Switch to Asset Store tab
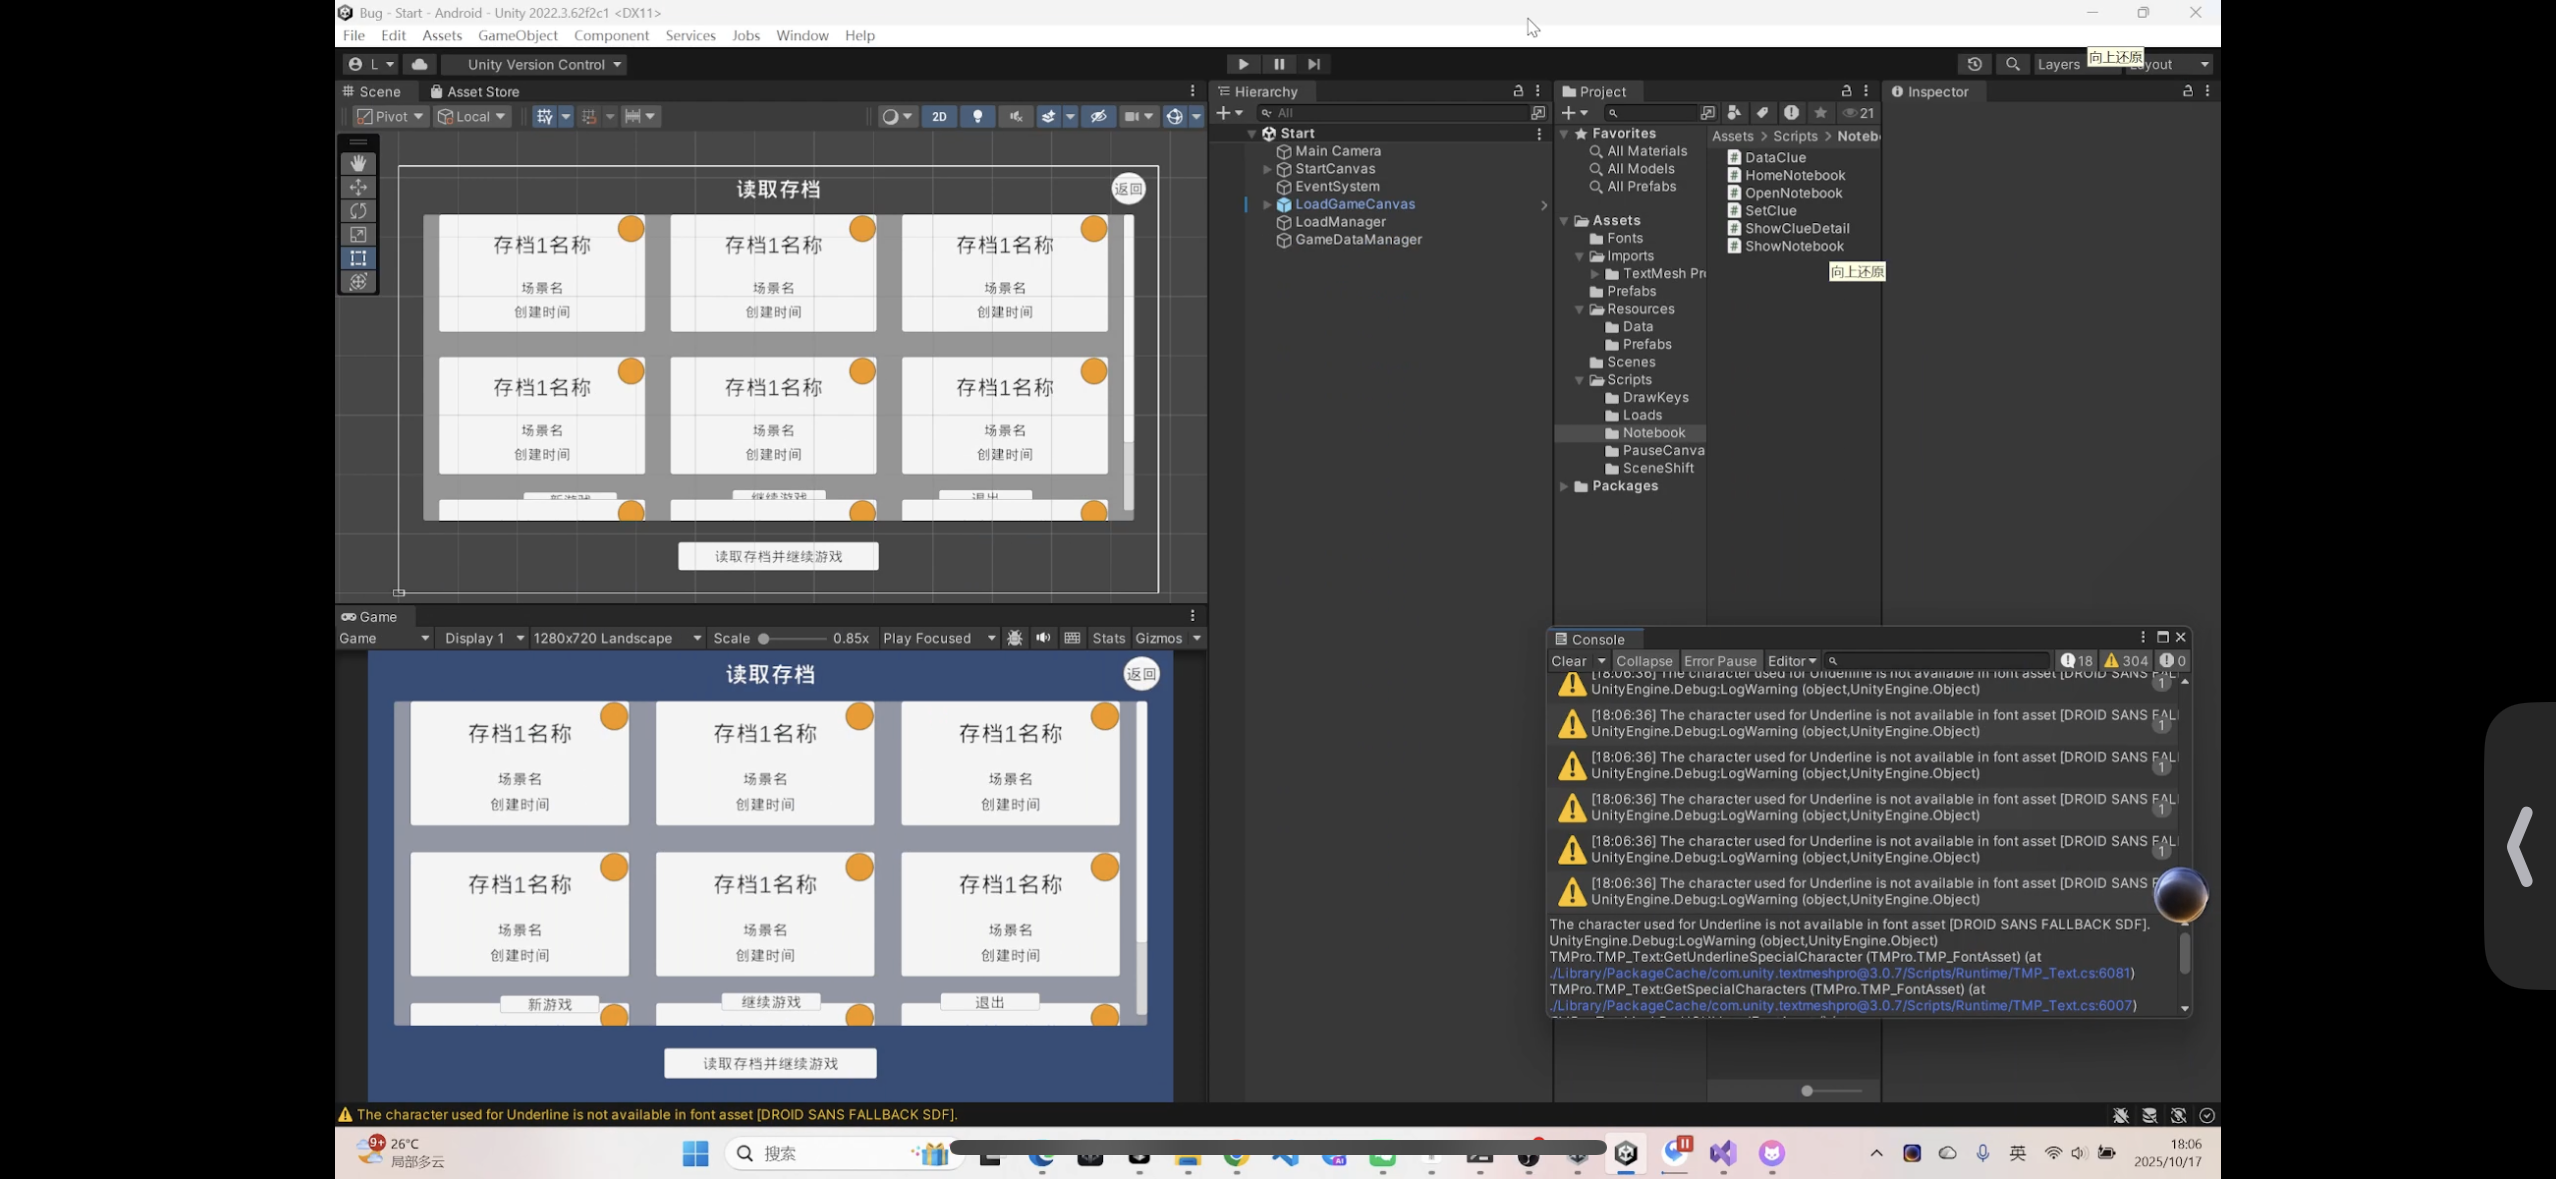 (475, 91)
